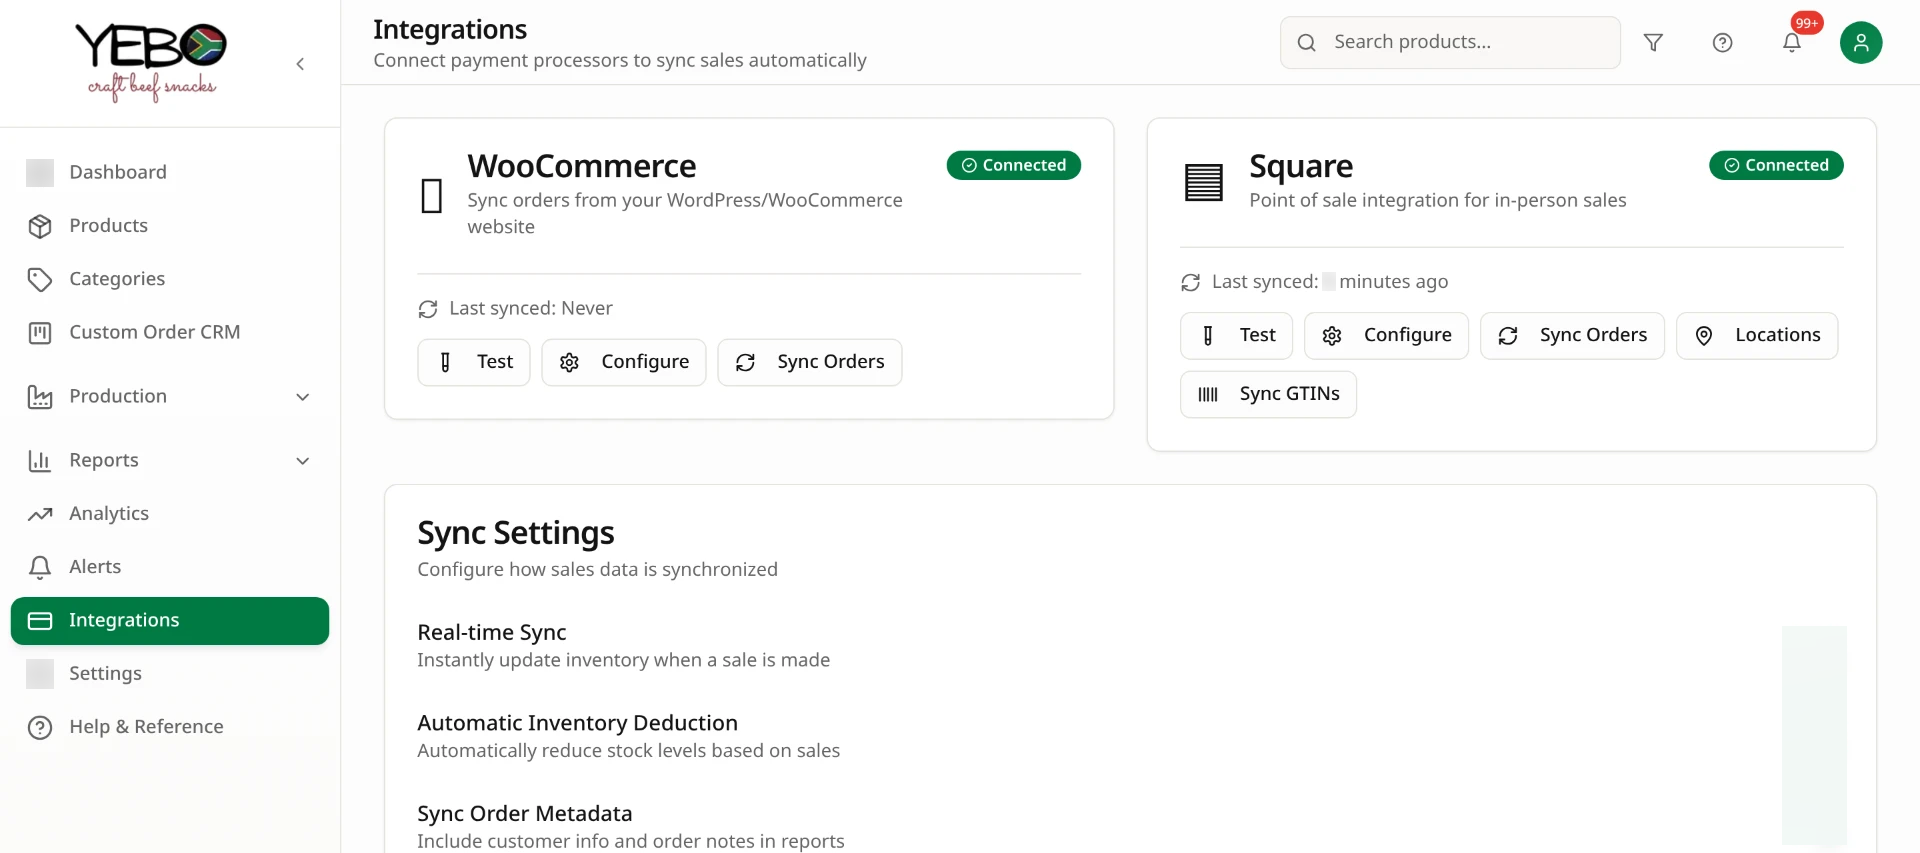Screen dimensions: 1920x853
Task: Open Help & Reference in the sidebar
Action: click(x=170, y=727)
